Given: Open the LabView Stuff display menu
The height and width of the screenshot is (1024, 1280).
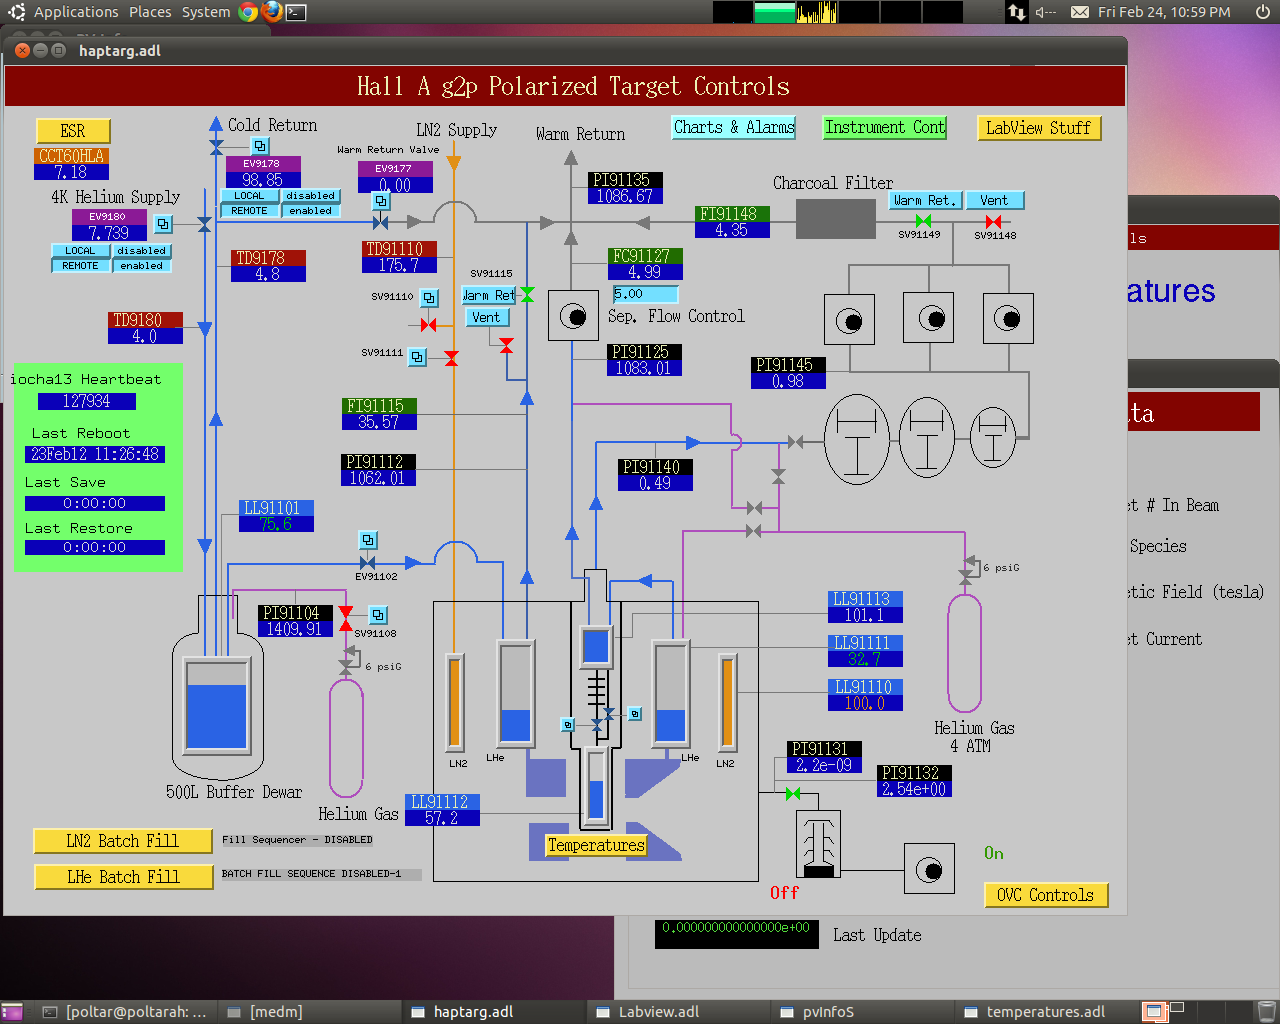Looking at the screenshot, I should [x=1038, y=128].
